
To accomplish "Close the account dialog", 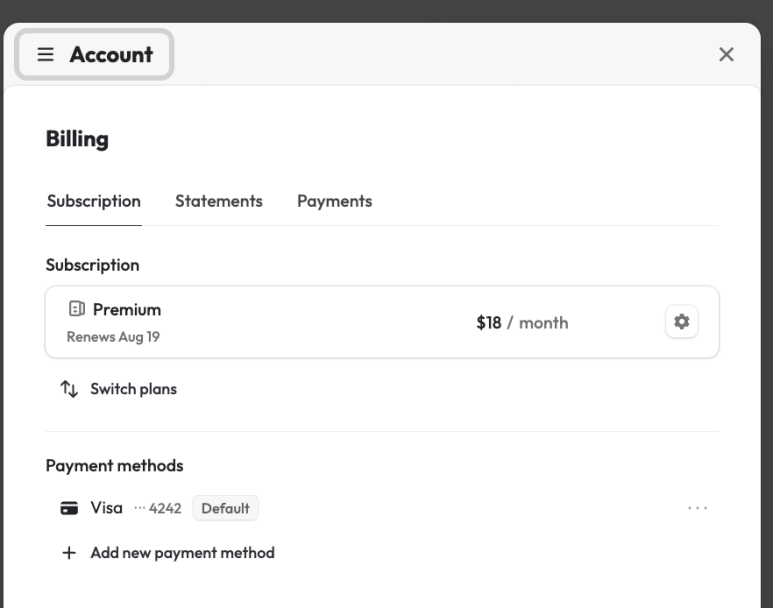I will [x=727, y=55].
